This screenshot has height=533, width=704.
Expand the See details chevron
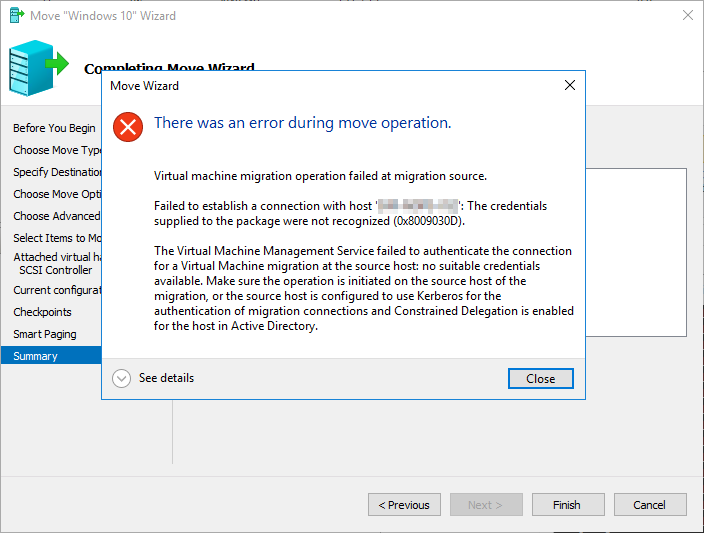(x=121, y=379)
